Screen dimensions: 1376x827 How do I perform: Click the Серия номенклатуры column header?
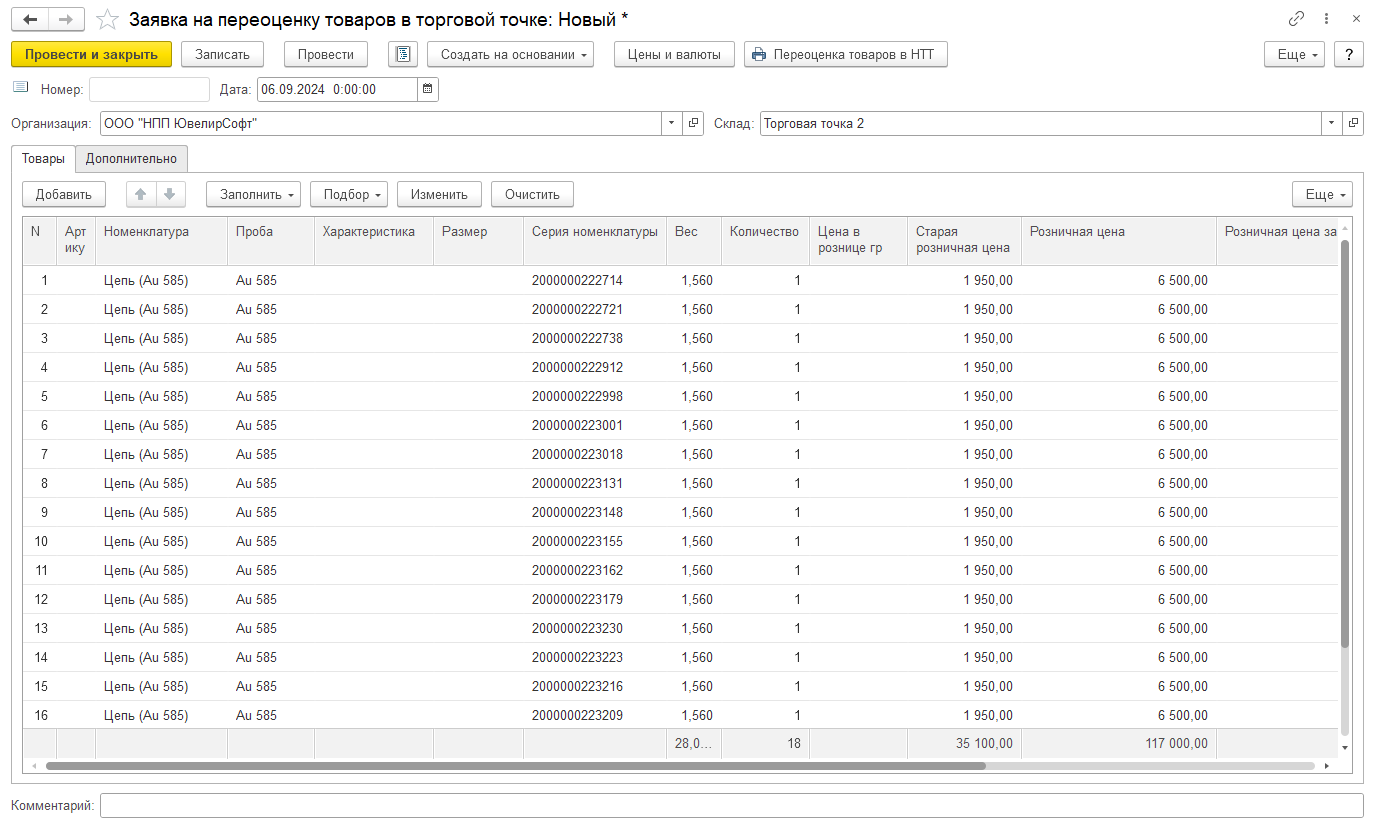click(595, 240)
